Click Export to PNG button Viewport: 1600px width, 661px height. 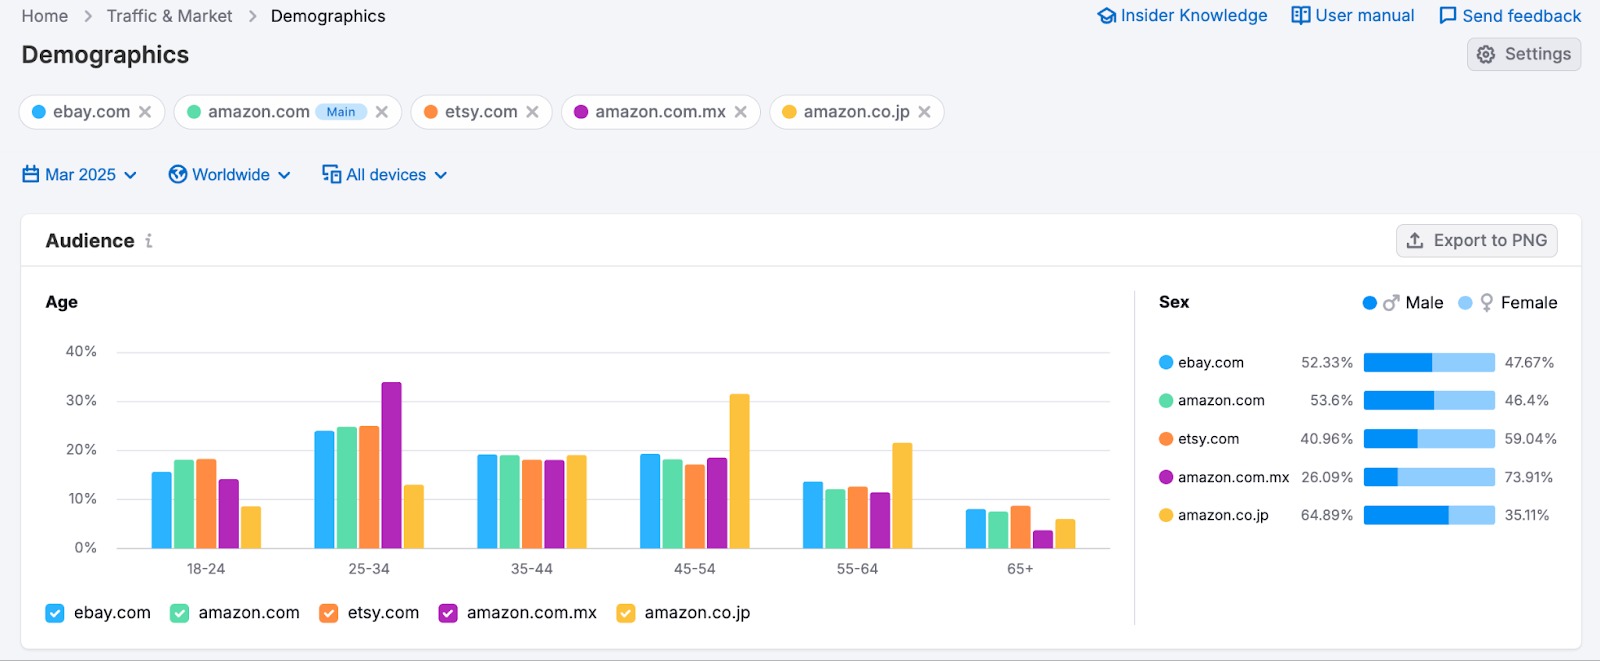tap(1476, 241)
